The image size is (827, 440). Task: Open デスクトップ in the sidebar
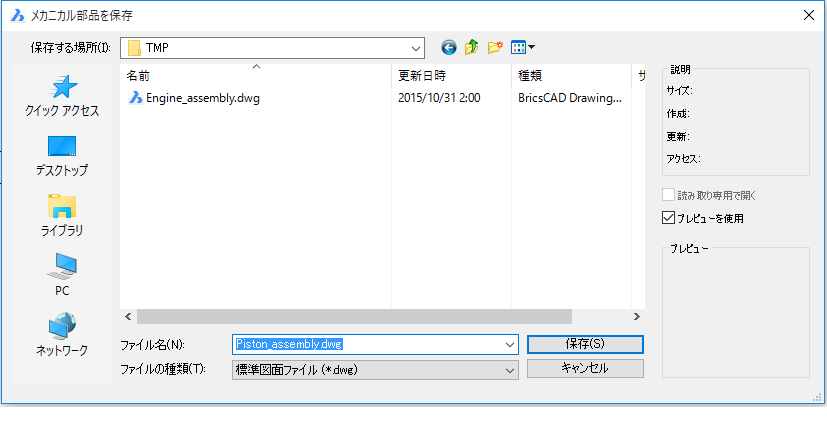click(62, 156)
